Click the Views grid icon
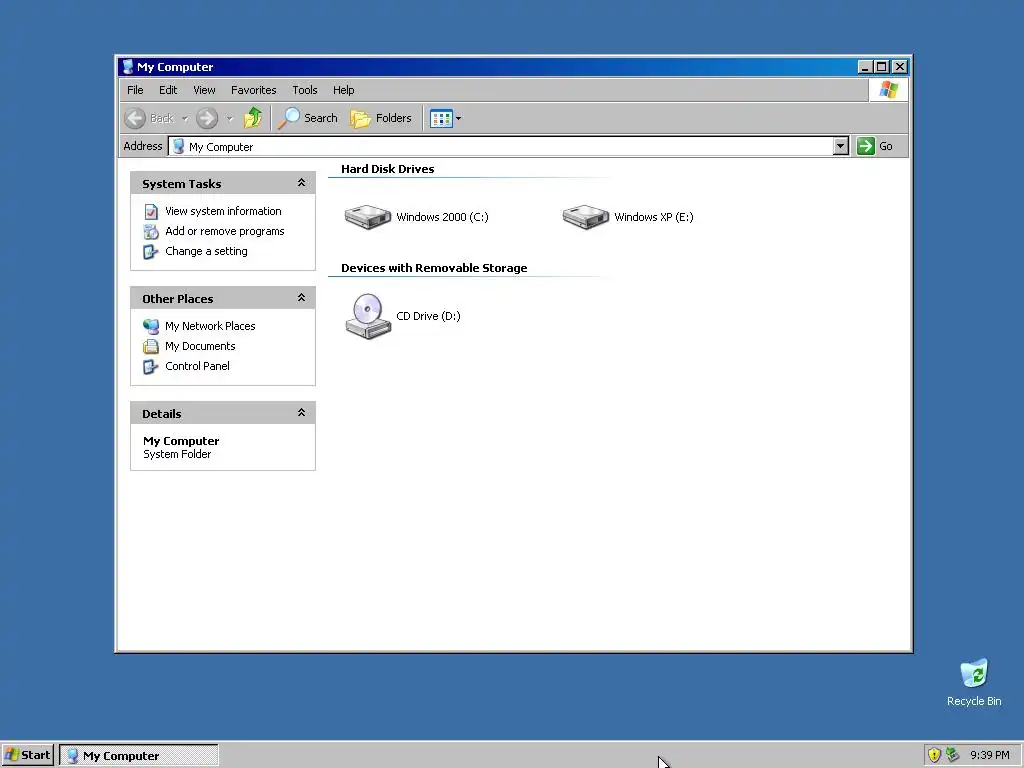This screenshot has height=768, width=1024. (441, 119)
